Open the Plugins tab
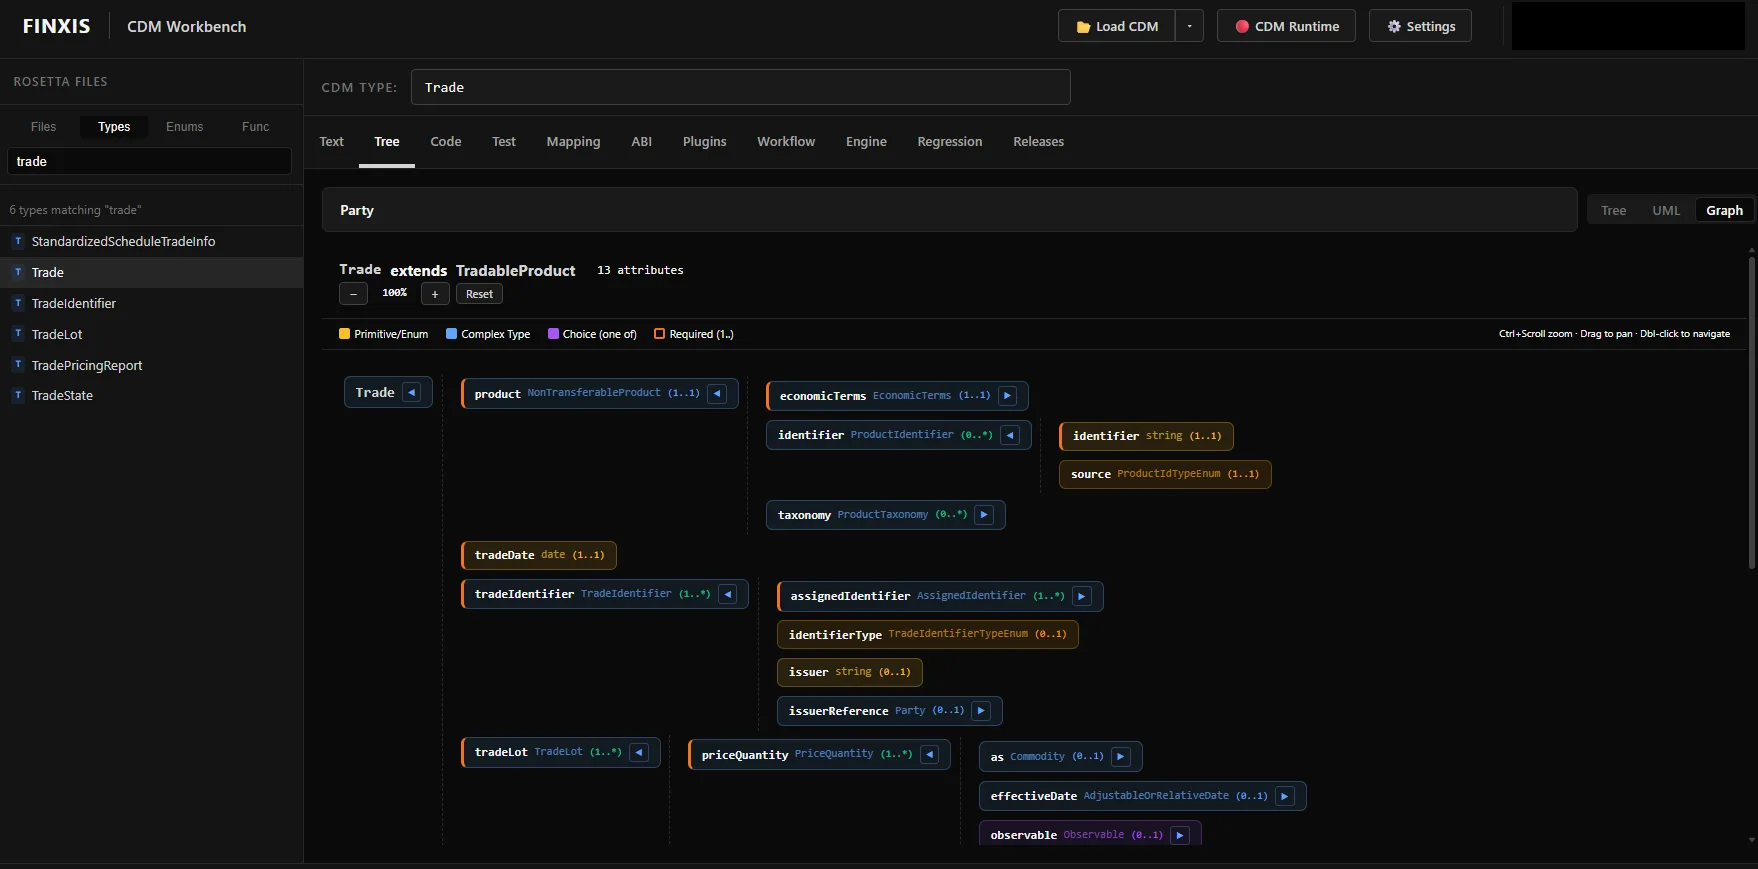The height and width of the screenshot is (869, 1758). click(705, 142)
